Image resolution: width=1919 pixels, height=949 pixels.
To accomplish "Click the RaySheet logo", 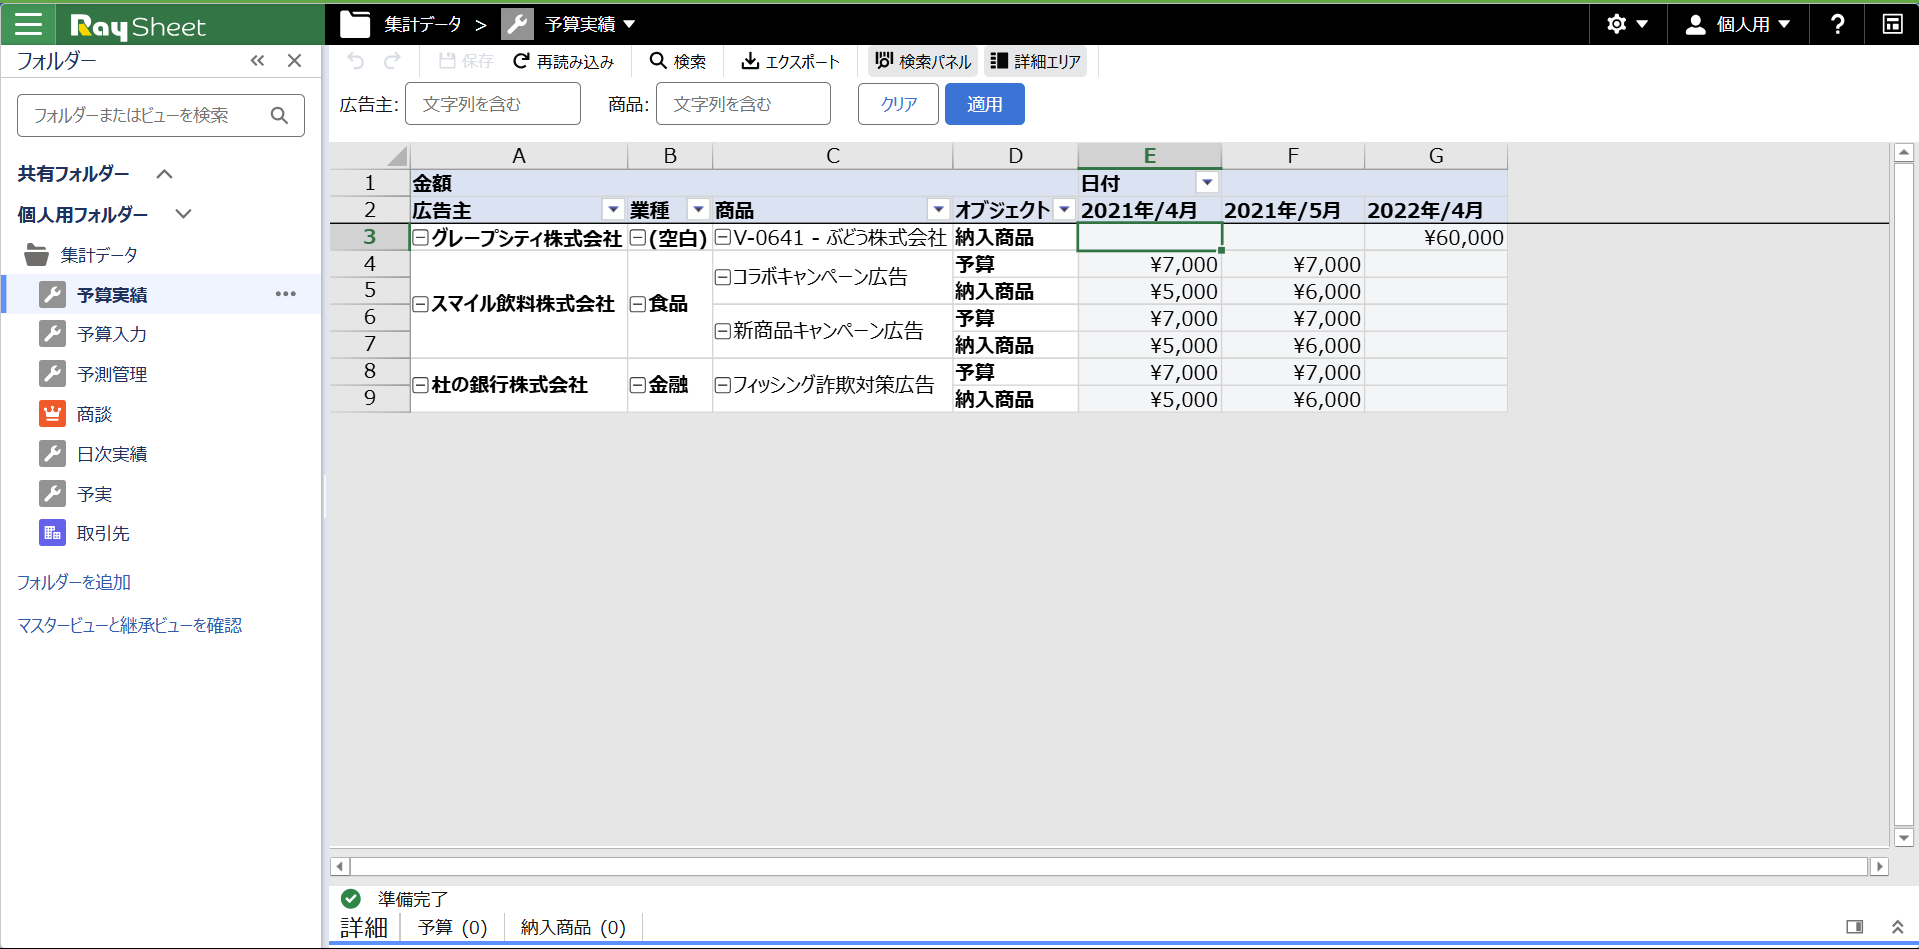I will (137, 26).
